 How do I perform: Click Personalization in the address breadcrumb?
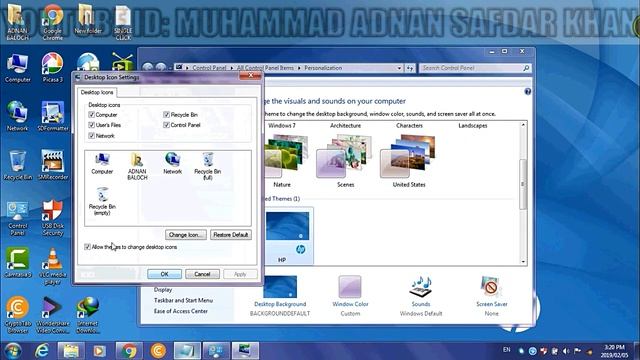[x=323, y=68]
